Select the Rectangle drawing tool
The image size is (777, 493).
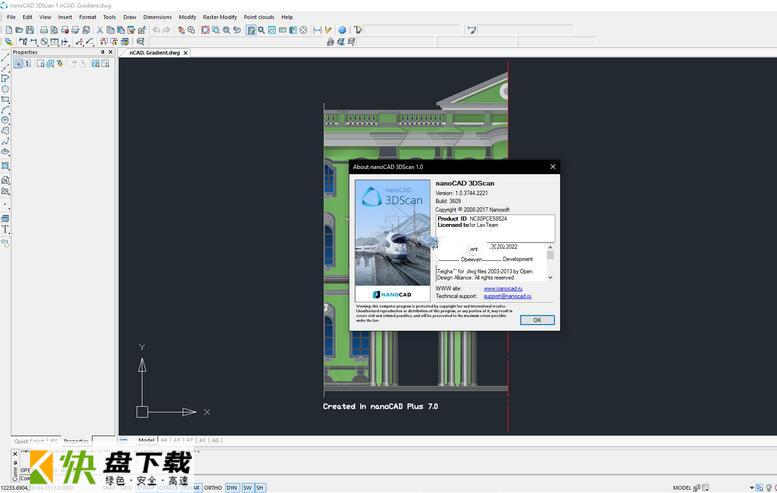pos(5,100)
